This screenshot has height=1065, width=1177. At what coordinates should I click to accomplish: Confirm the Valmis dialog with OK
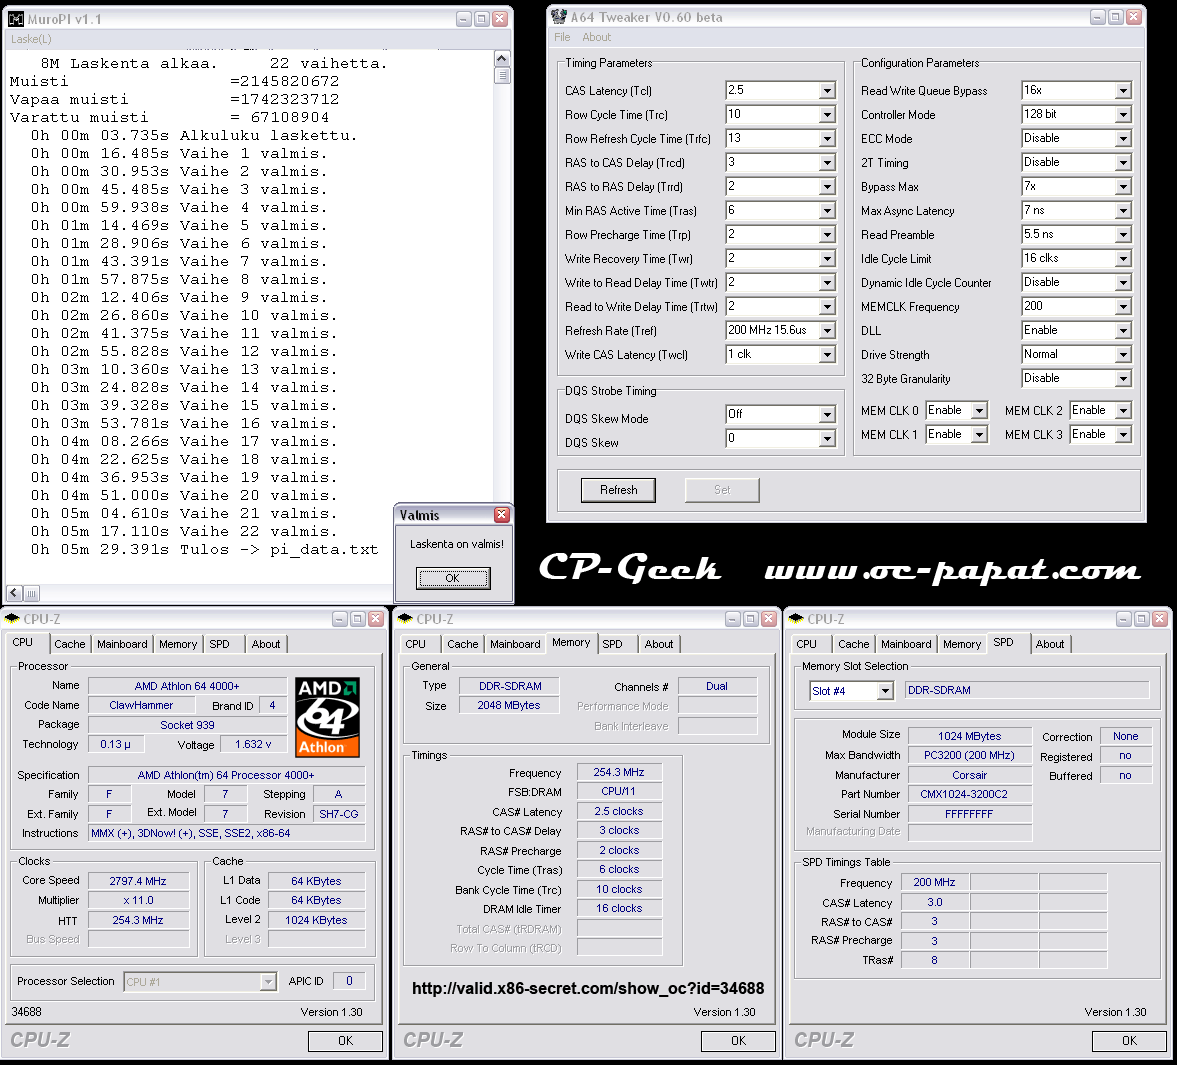pyautogui.click(x=453, y=578)
